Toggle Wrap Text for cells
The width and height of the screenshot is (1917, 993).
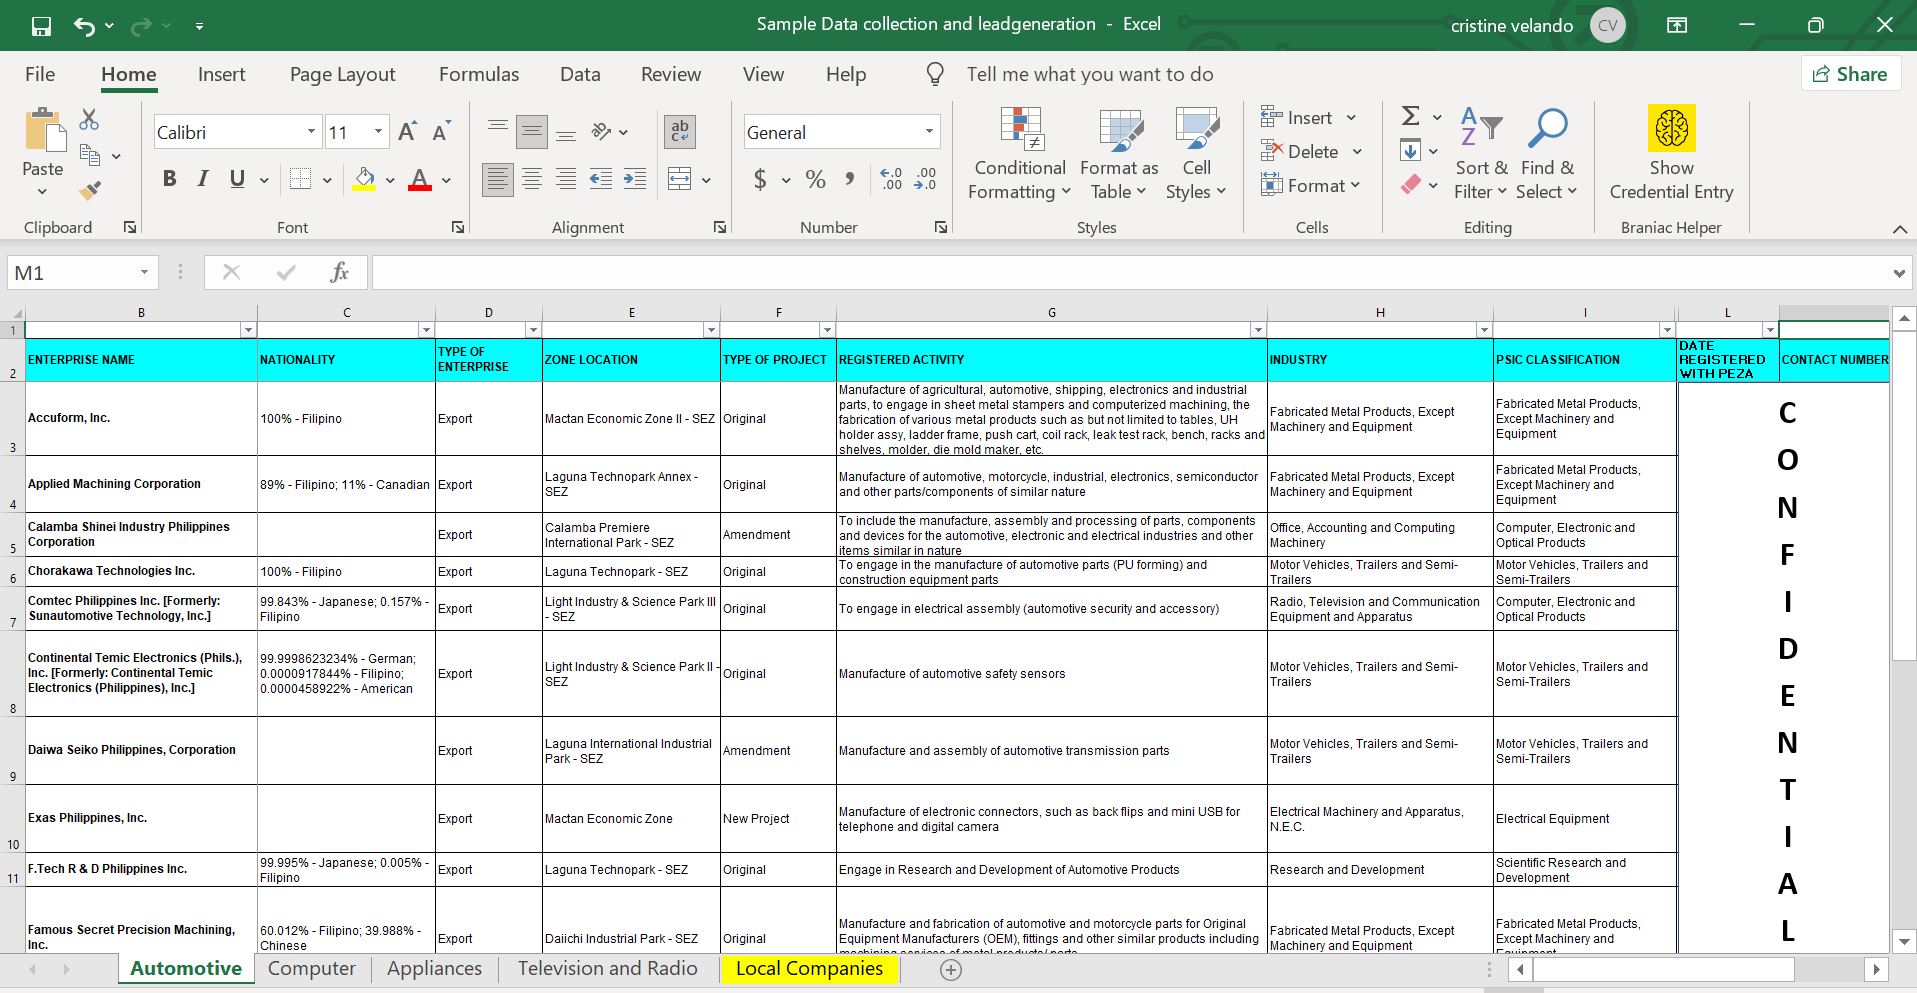pyautogui.click(x=680, y=131)
